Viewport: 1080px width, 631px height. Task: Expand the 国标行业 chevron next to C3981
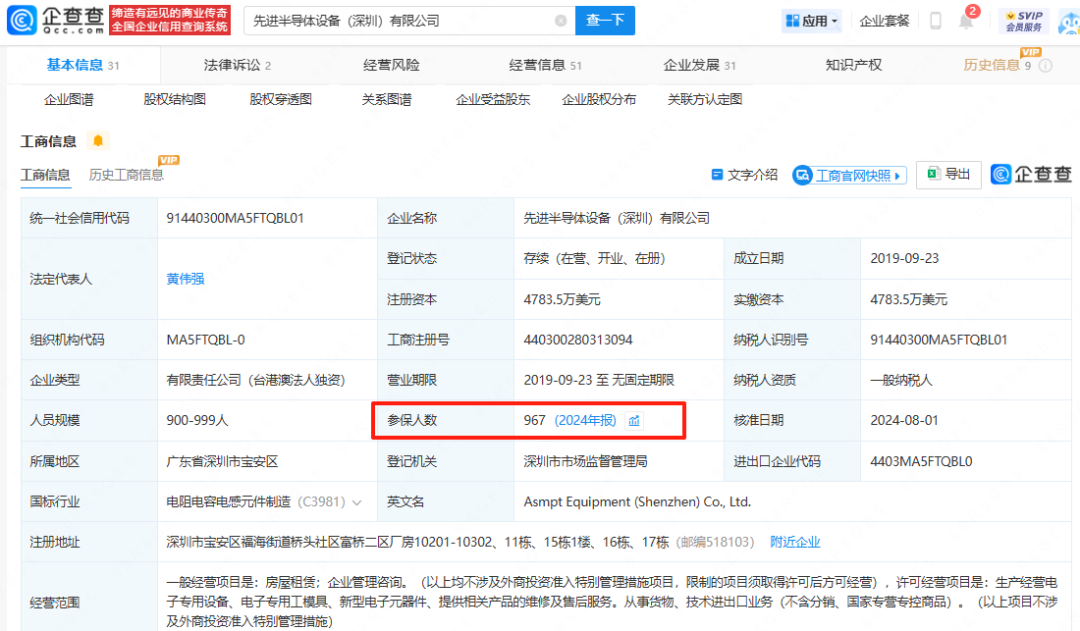(x=357, y=502)
